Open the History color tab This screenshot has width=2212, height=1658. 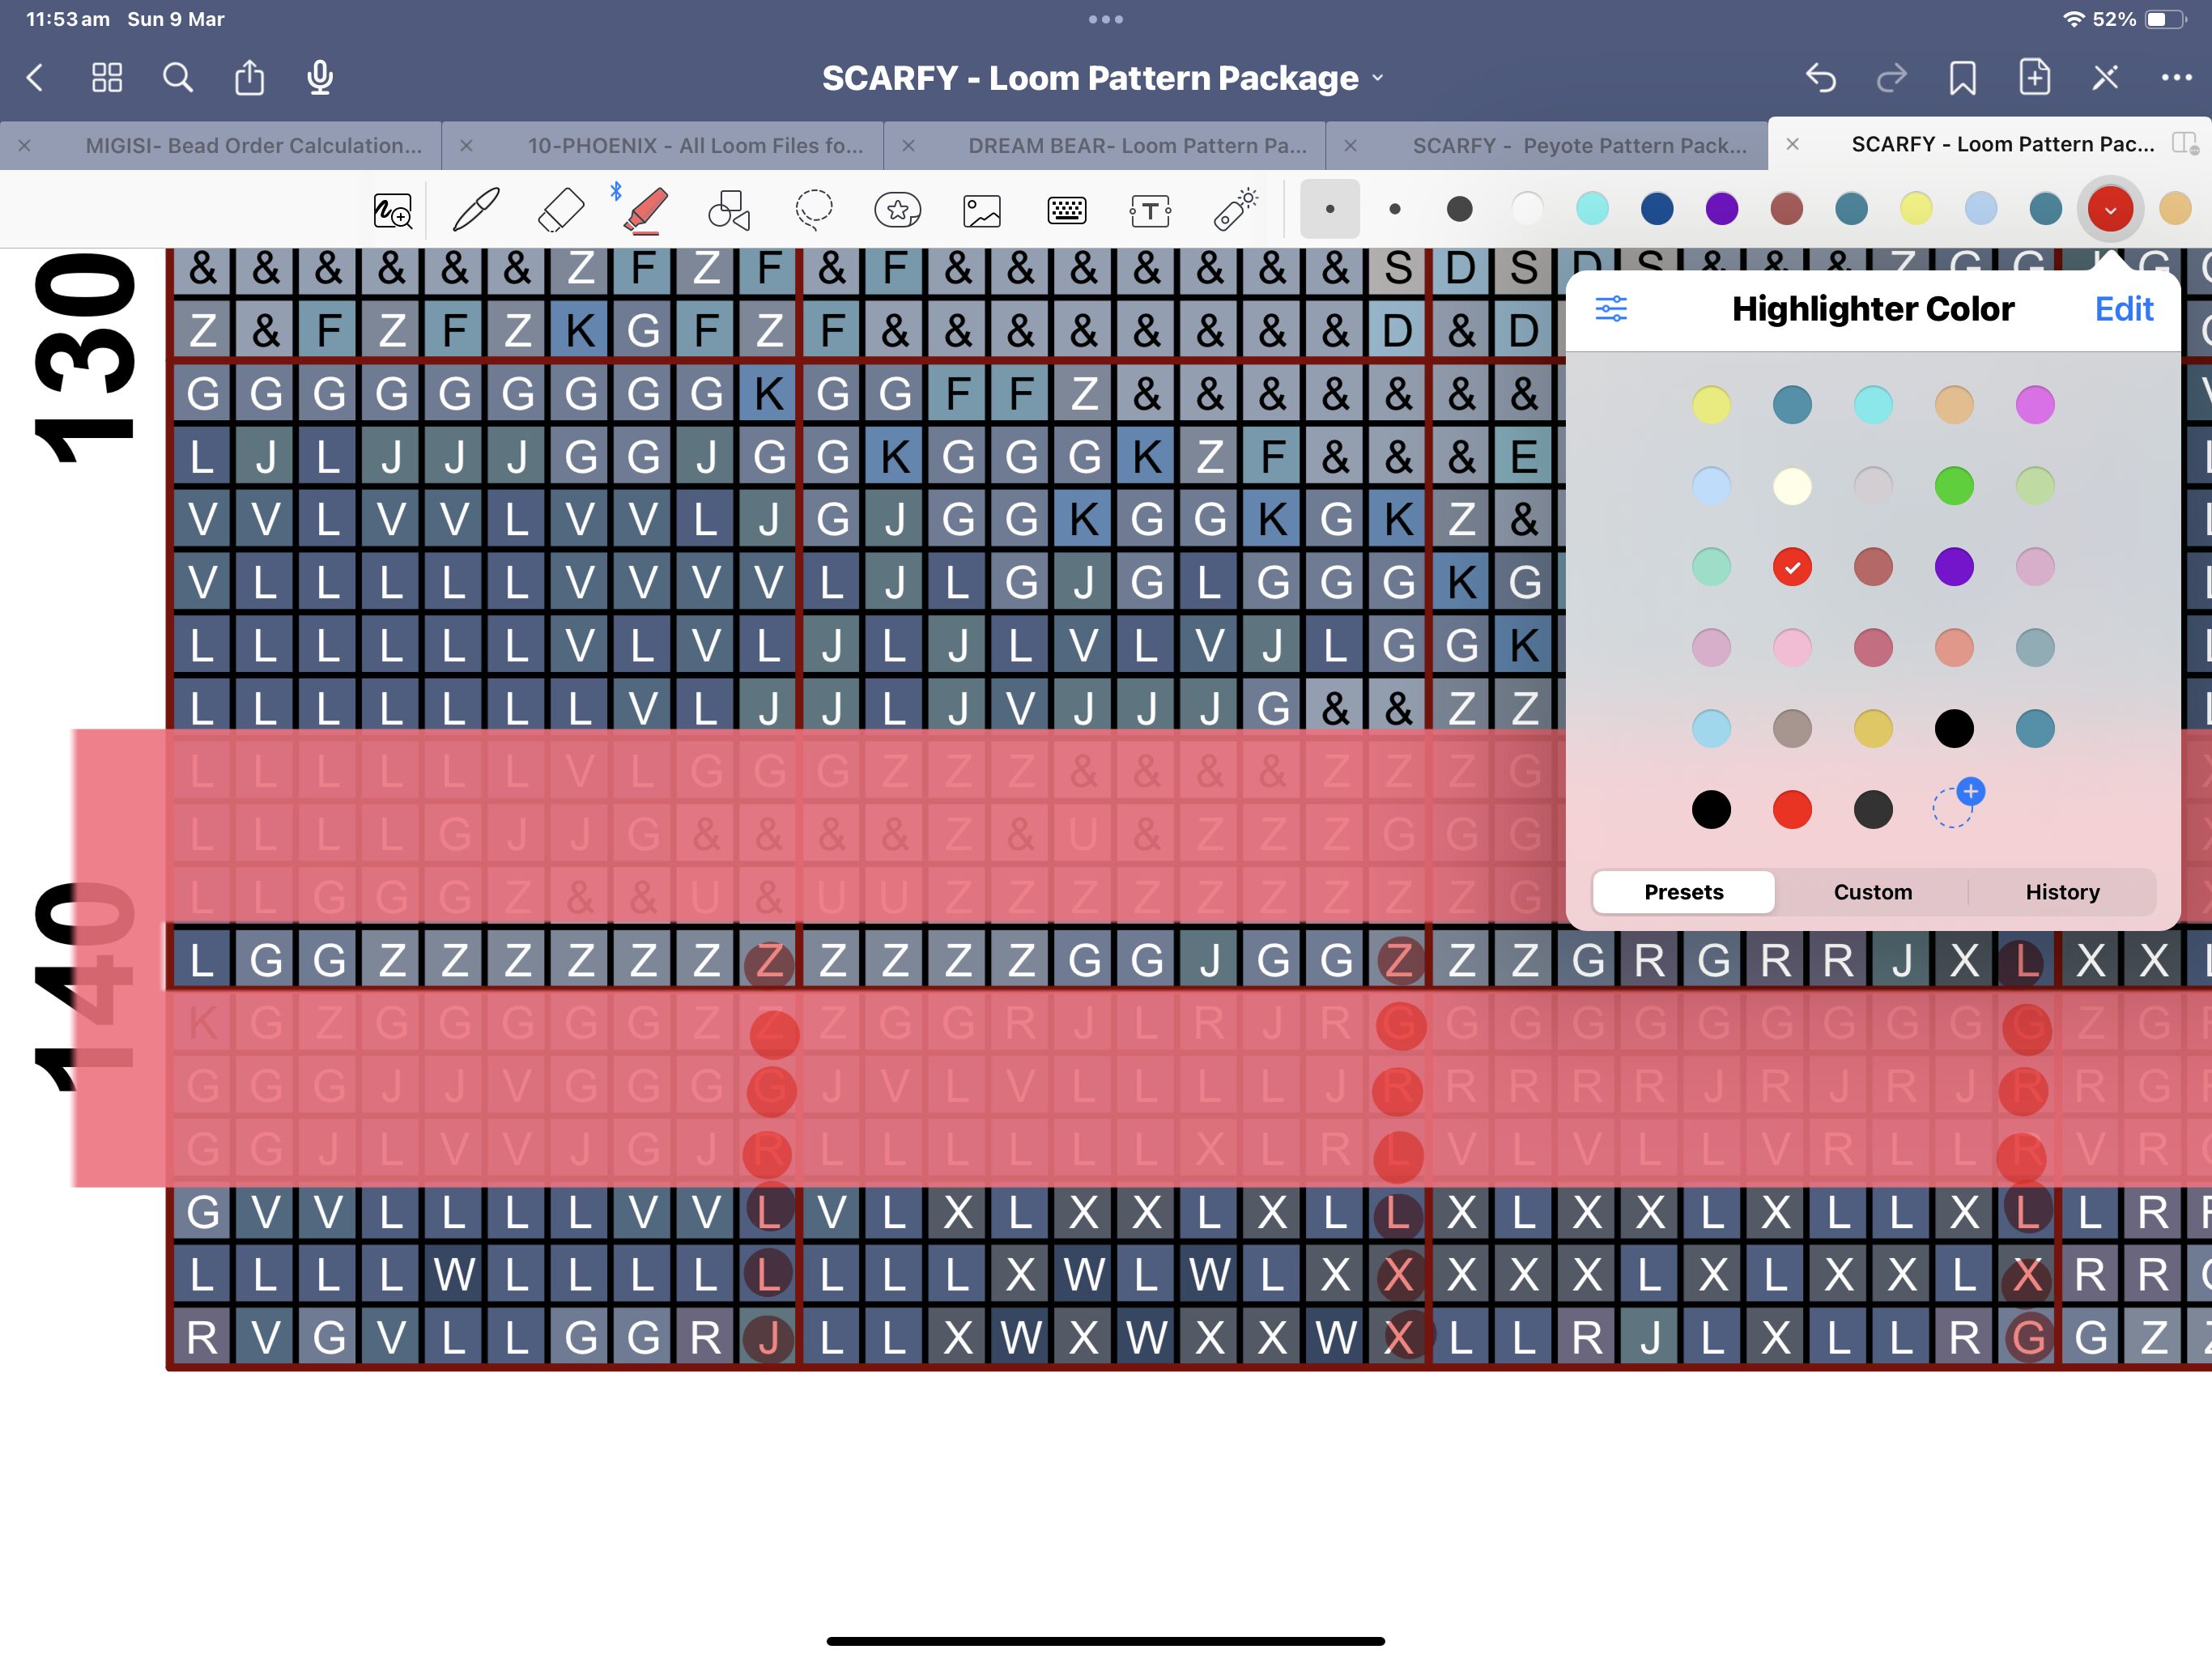pyautogui.click(x=2062, y=892)
